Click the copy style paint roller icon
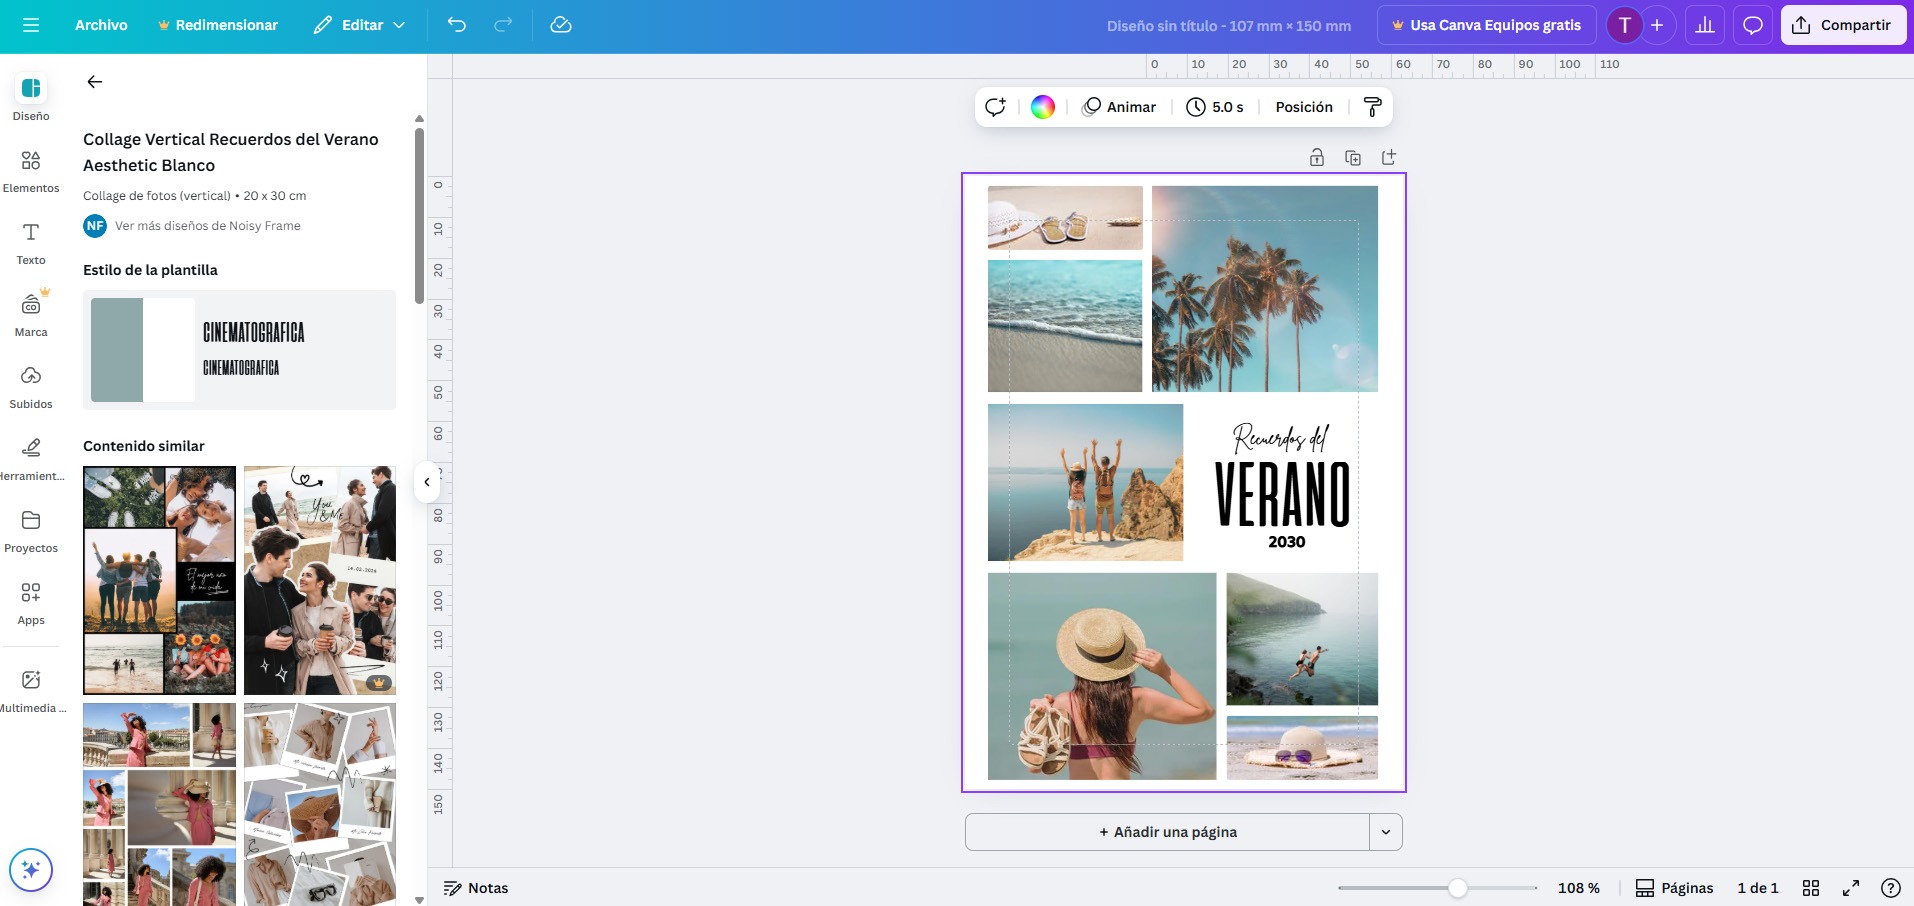The height and width of the screenshot is (906, 1914). (1372, 107)
